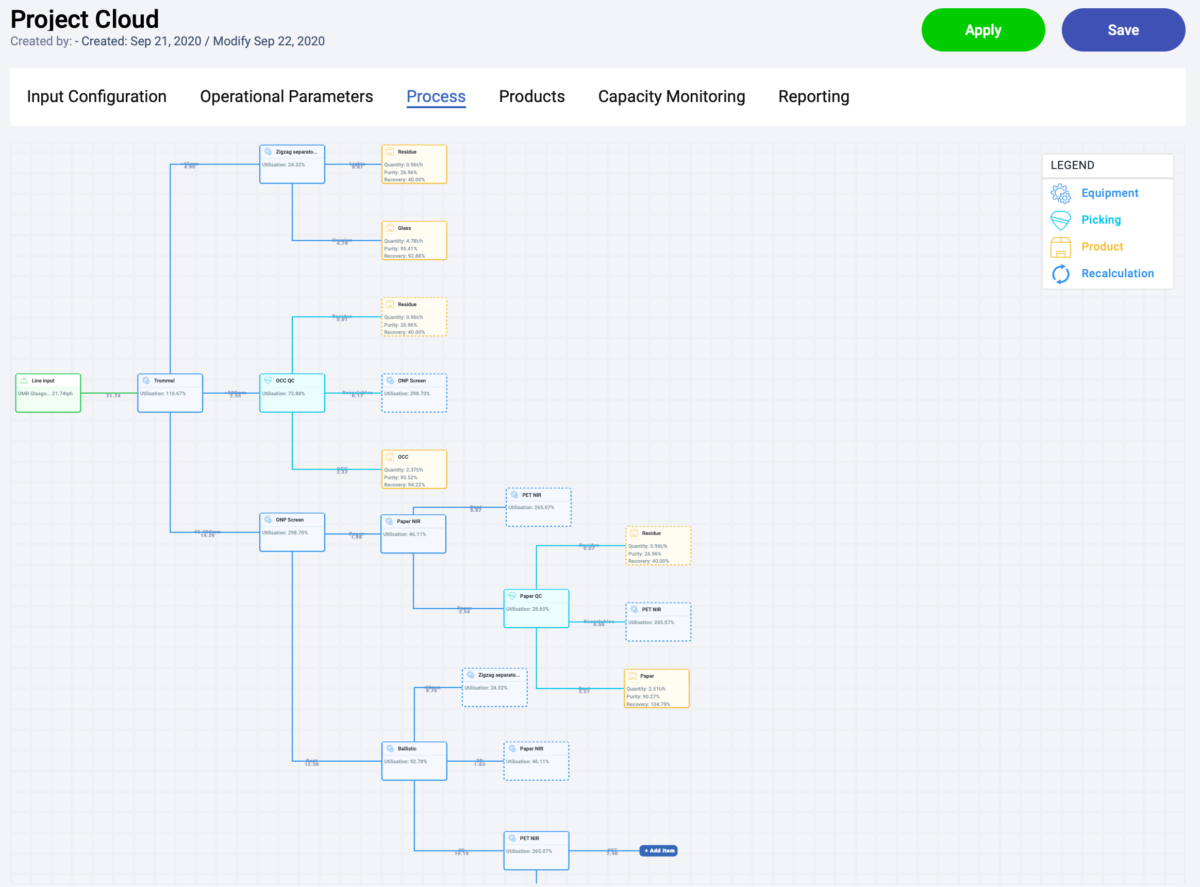Click the OCC QC picking icon
This screenshot has width=1200, height=887.
pos(268,381)
